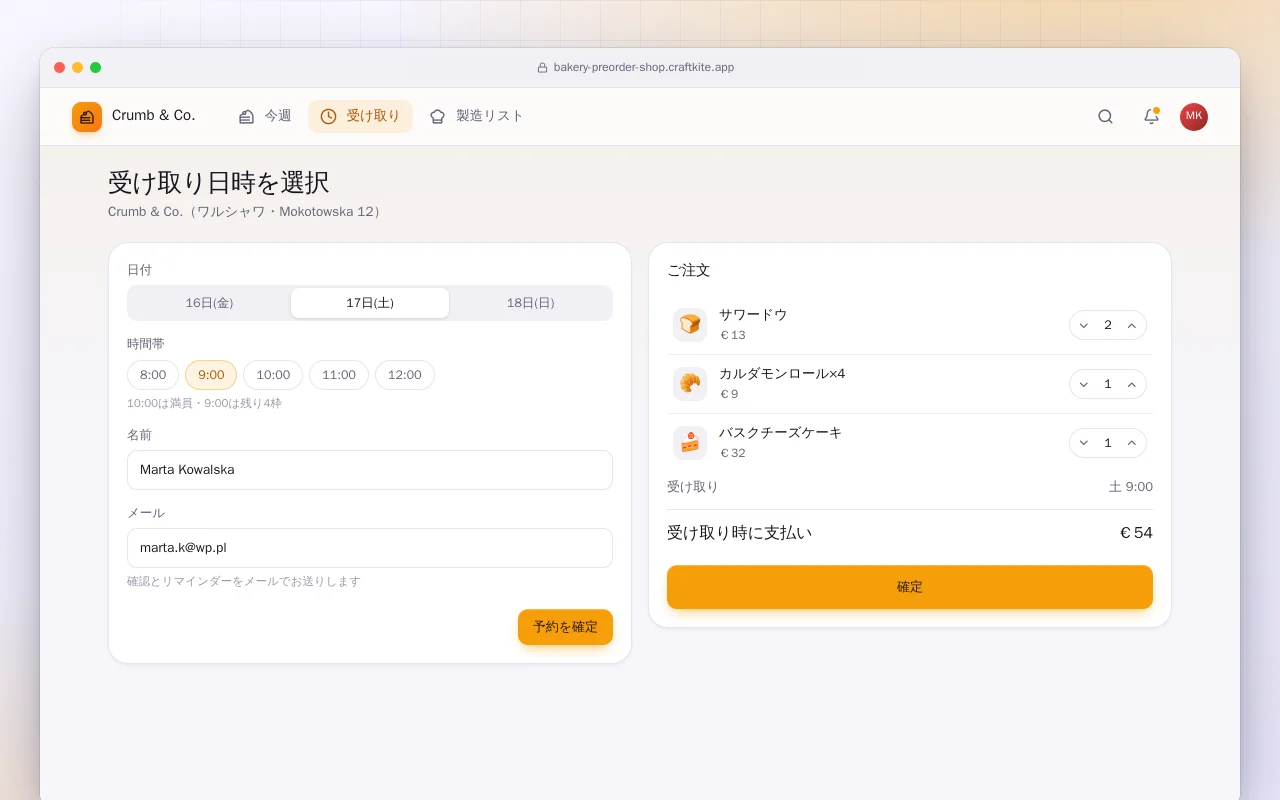Click the address bar URL bakery-preorder-shop.craftkite.app
Screen dimensions: 1280x800
click(644, 68)
